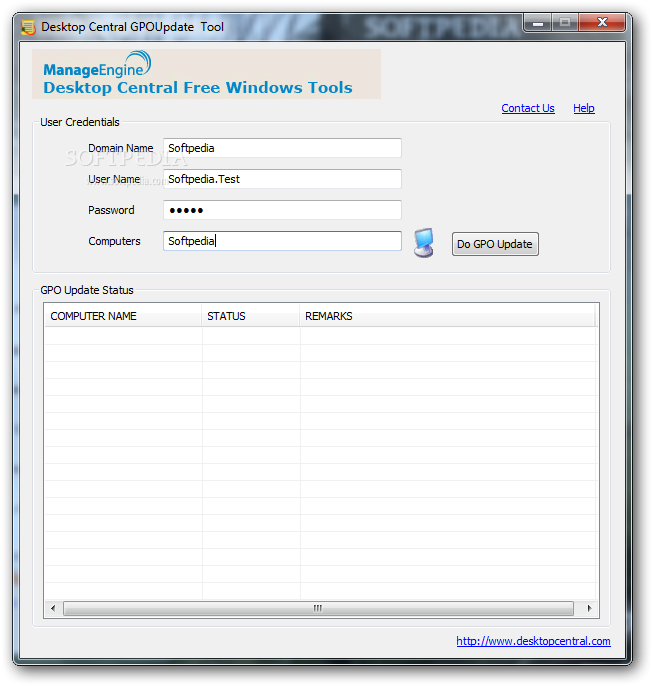Focus the Domain Name input field
The height and width of the screenshot is (686, 653).
click(x=283, y=148)
